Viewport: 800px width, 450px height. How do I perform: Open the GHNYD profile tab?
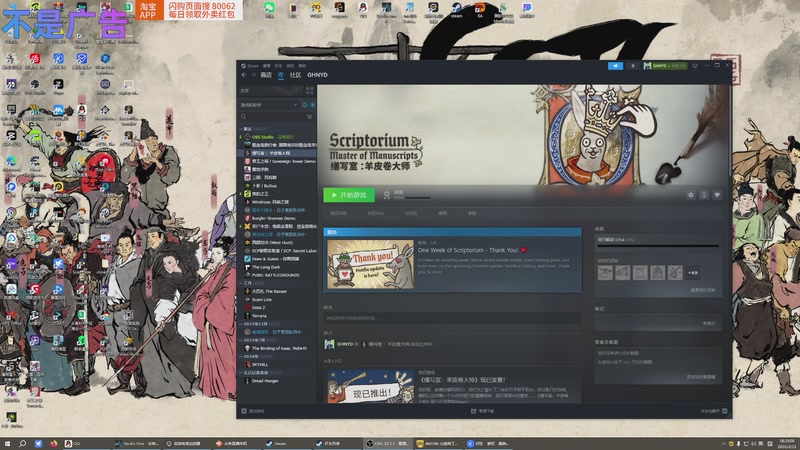[x=317, y=75]
